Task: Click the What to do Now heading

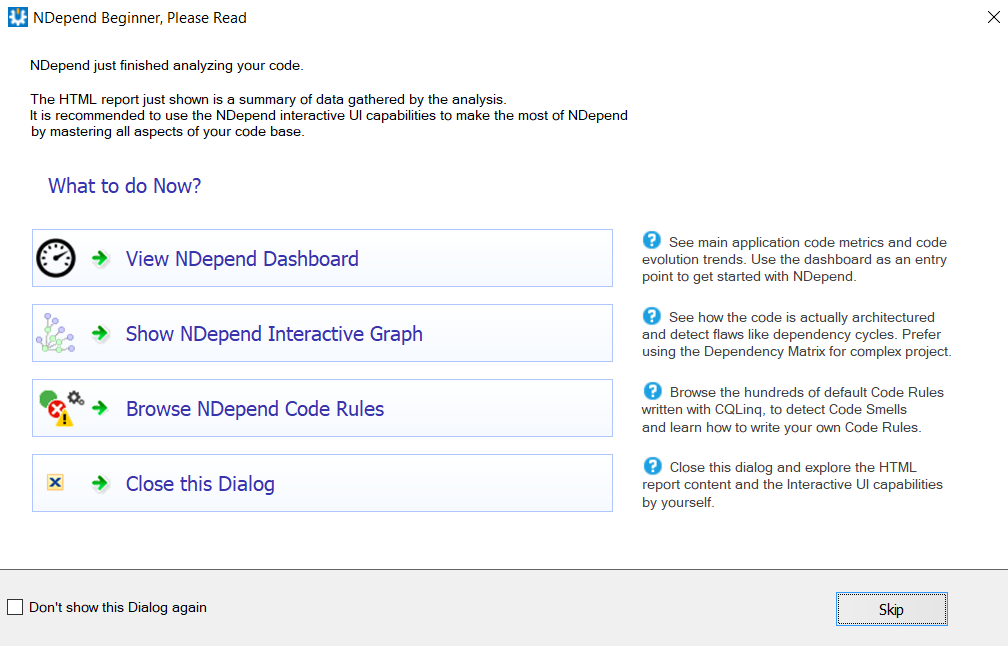Action: click(x=124, y=186)
